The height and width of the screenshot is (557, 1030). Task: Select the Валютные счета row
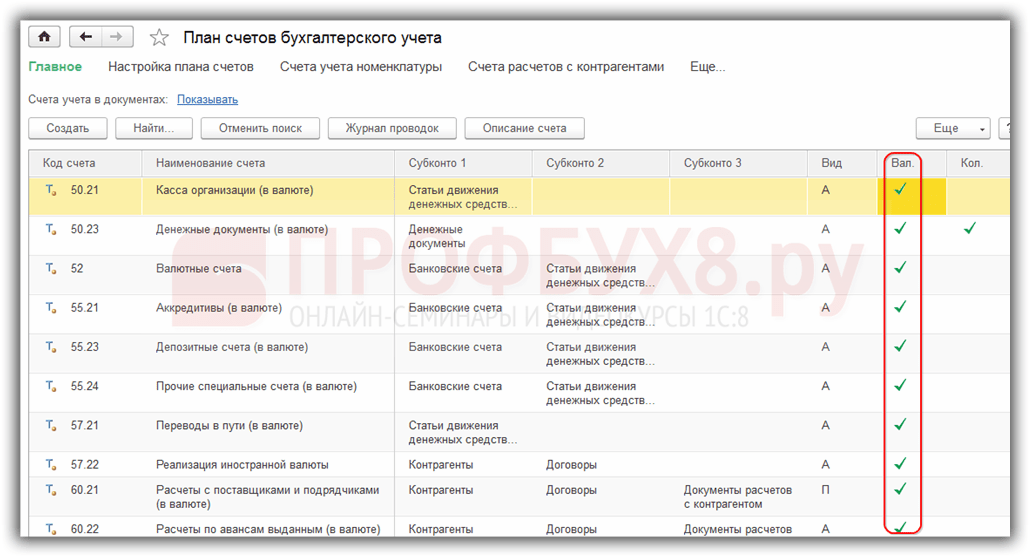[x=519, y=275]
